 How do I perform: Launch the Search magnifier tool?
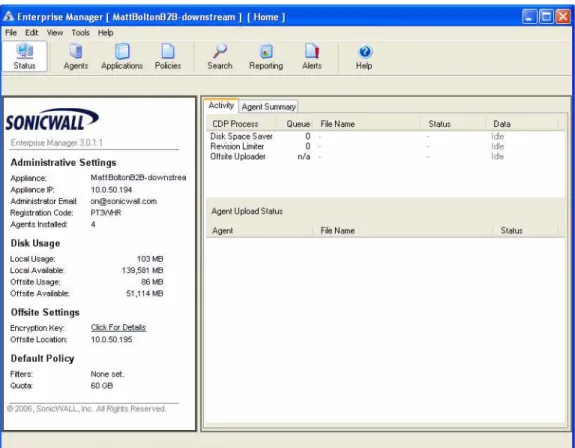[x=220, y=56]
